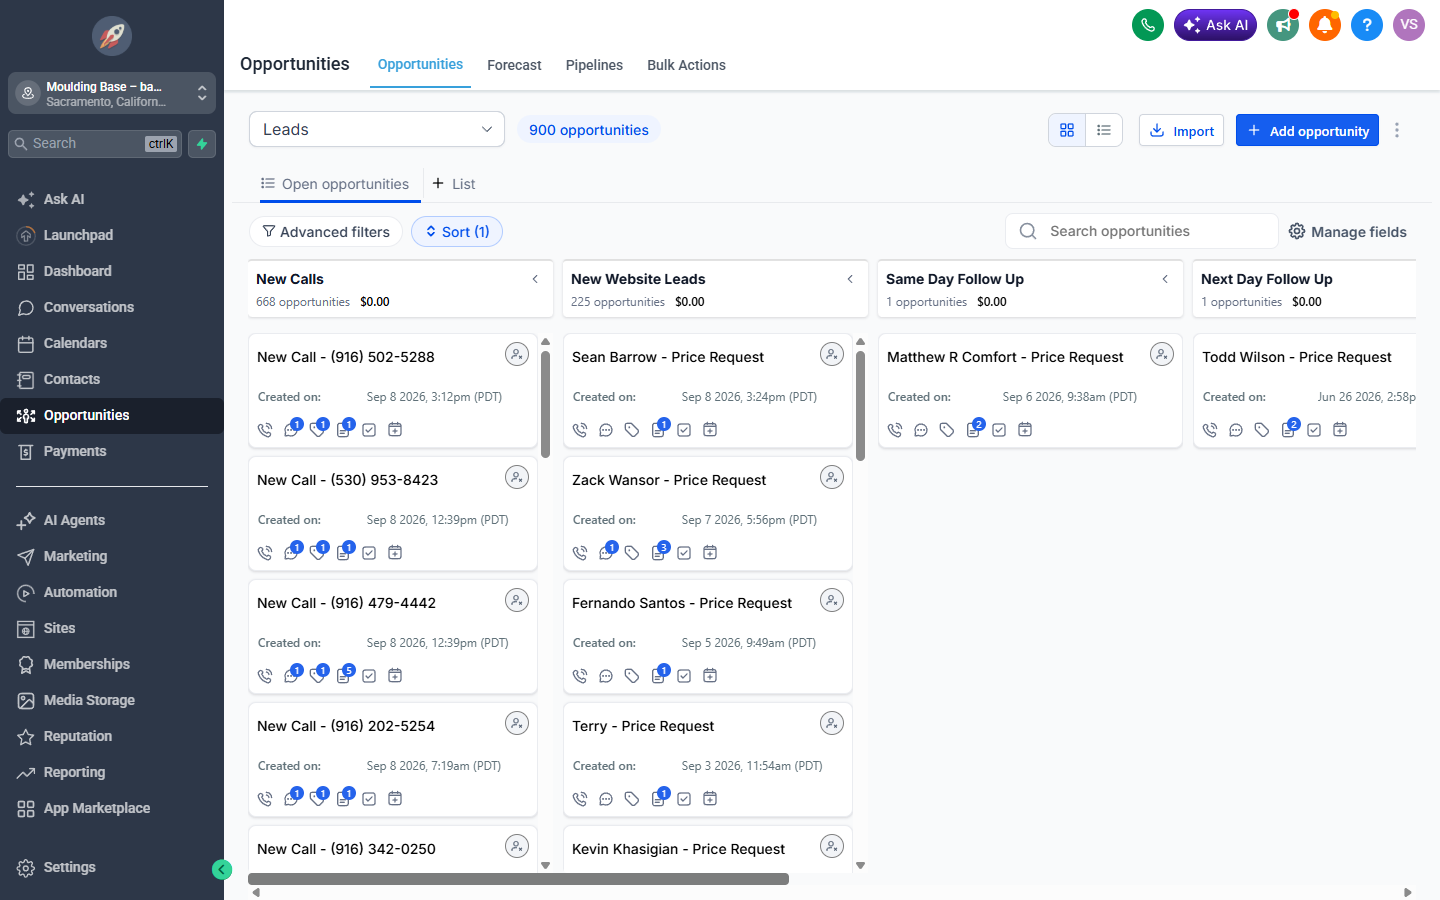Image resolution: width=1440 pixels, height=900 pixels.
Task: Collapse the sidebar with green arrow button
Action: [222, 870]
